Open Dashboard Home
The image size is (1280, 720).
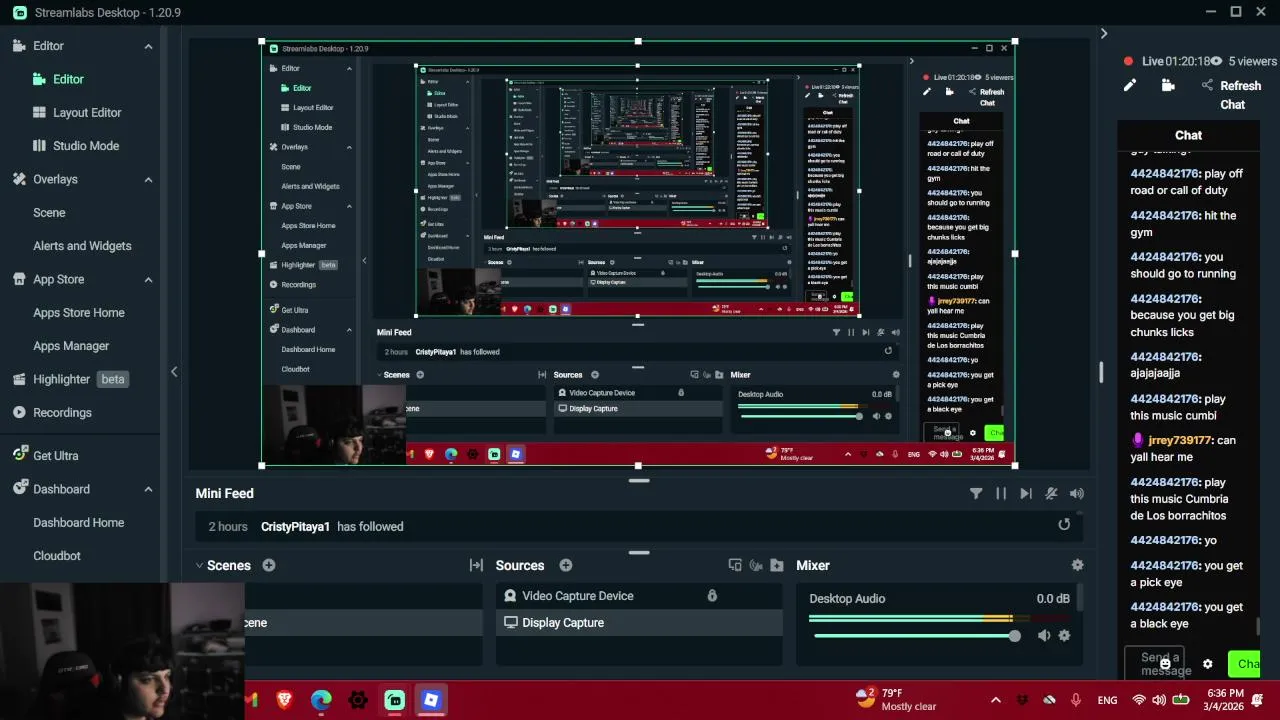[78, 522]
